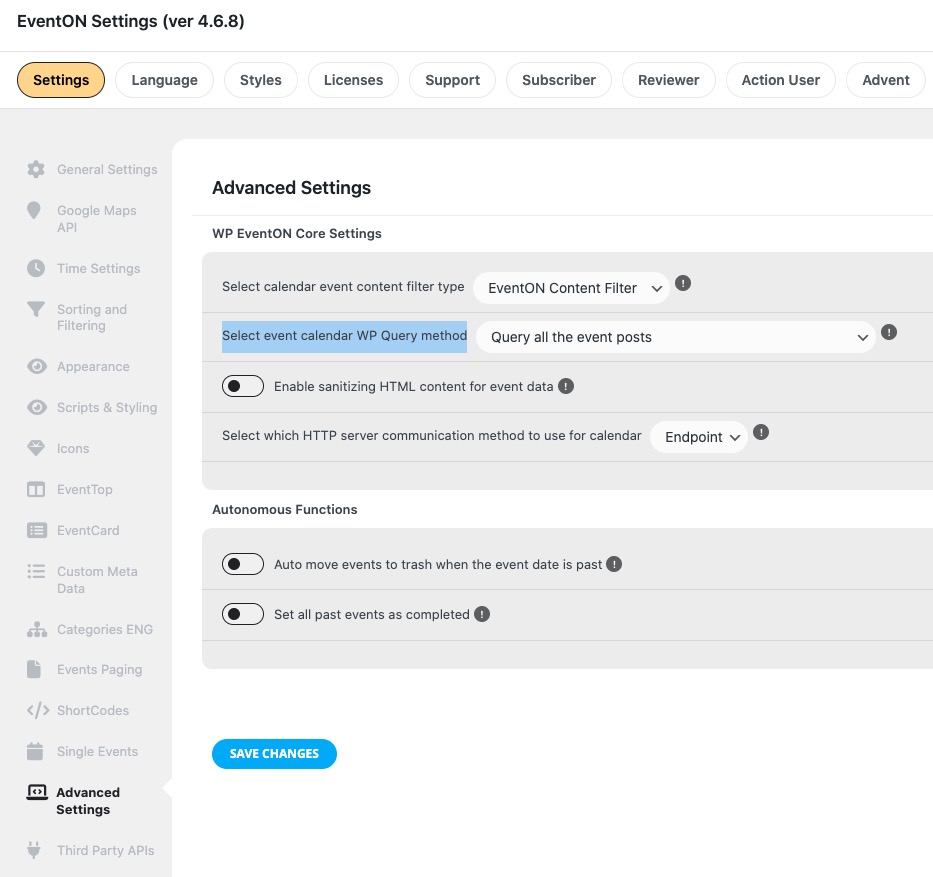933x877 pixels.
Task: Click the Advanced Settings laptop icon
Action: [x=37, y=793]
